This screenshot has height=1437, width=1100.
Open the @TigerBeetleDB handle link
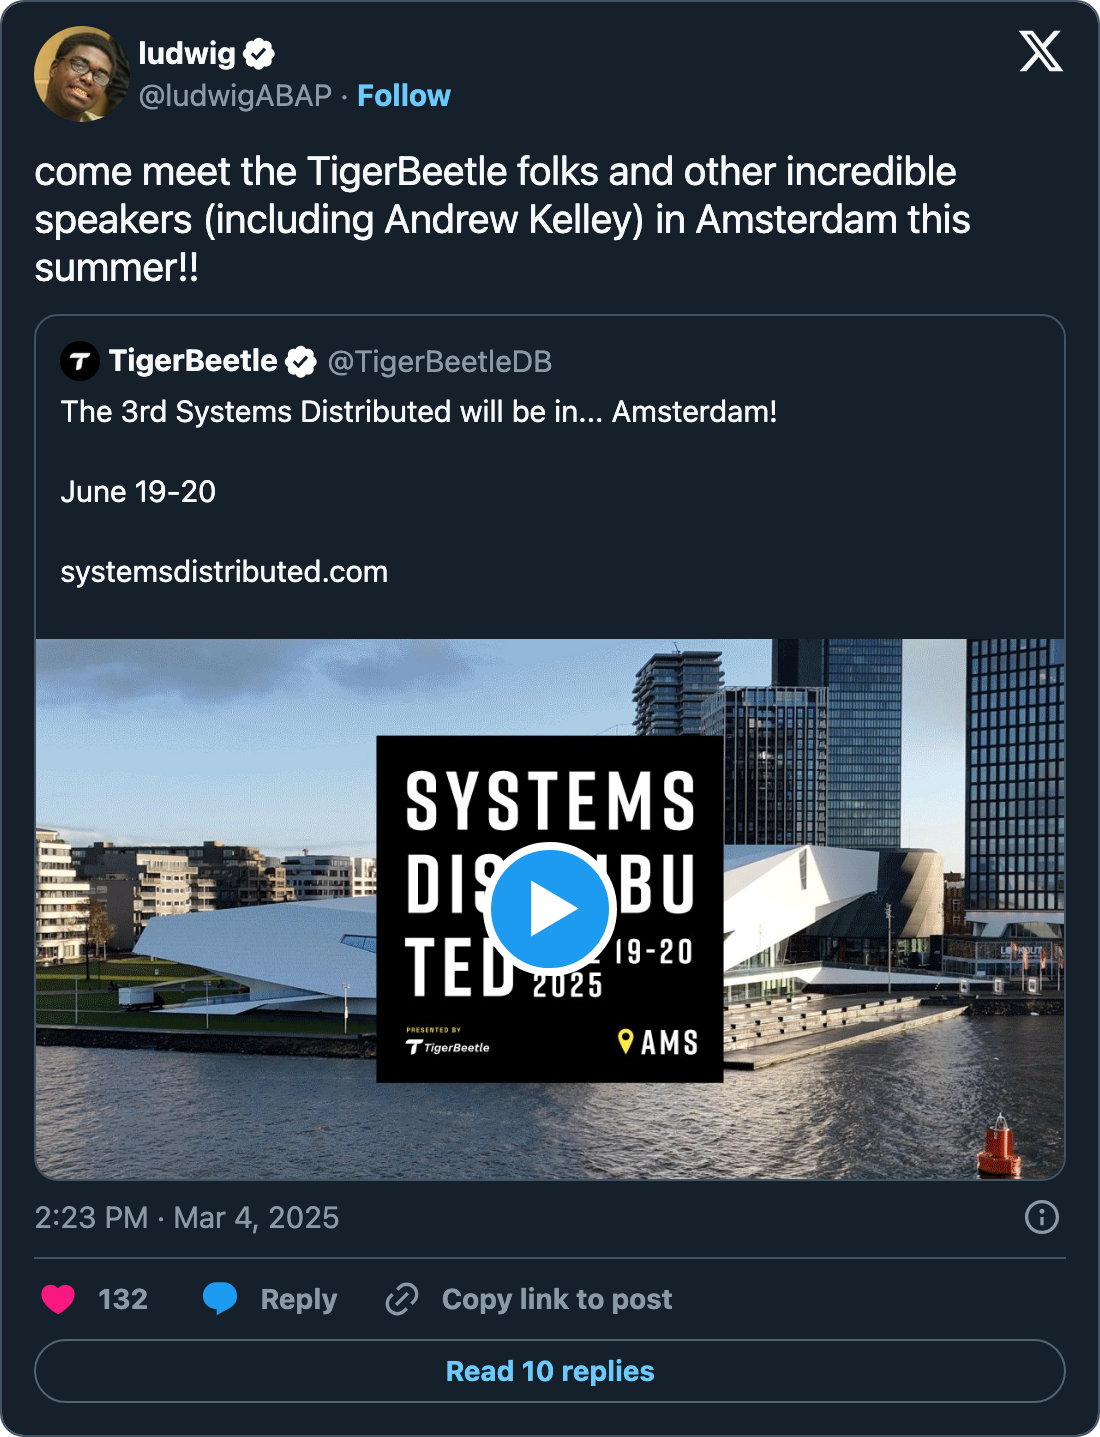coord(440,362)
